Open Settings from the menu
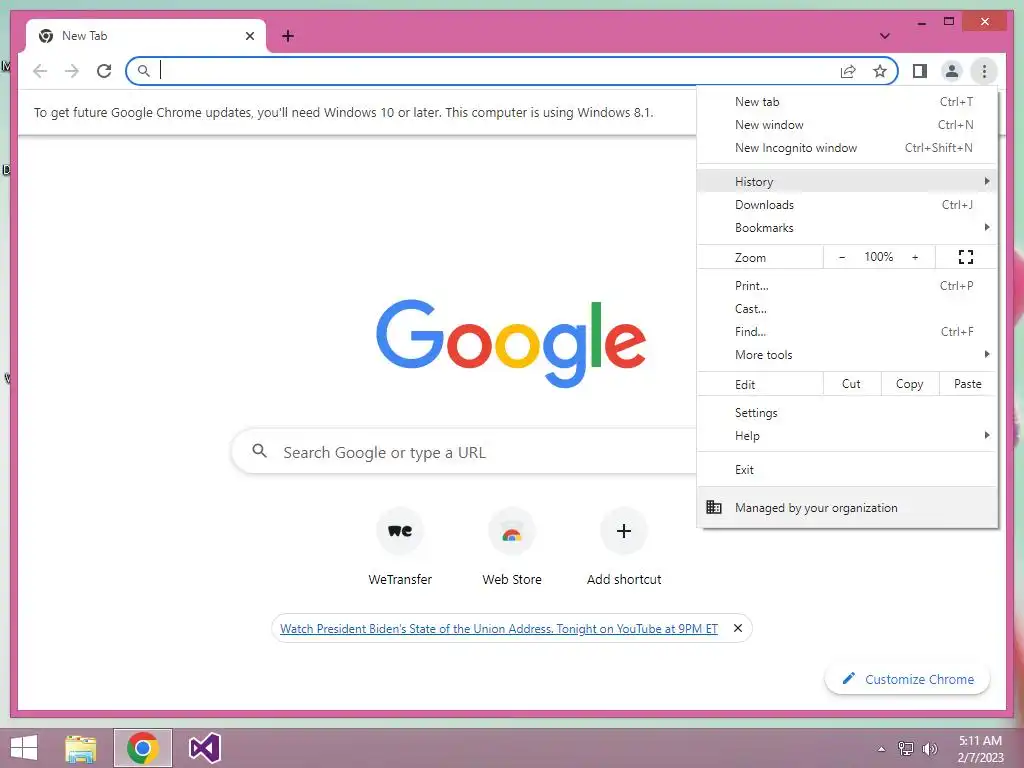The image size is (1024, 768). 847,413
